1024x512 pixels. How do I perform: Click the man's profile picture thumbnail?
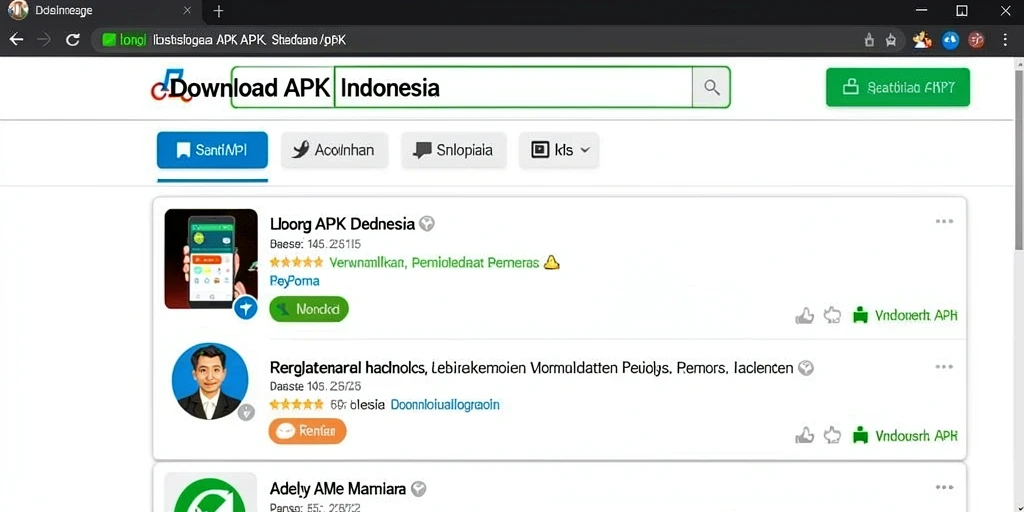[210, 381]
